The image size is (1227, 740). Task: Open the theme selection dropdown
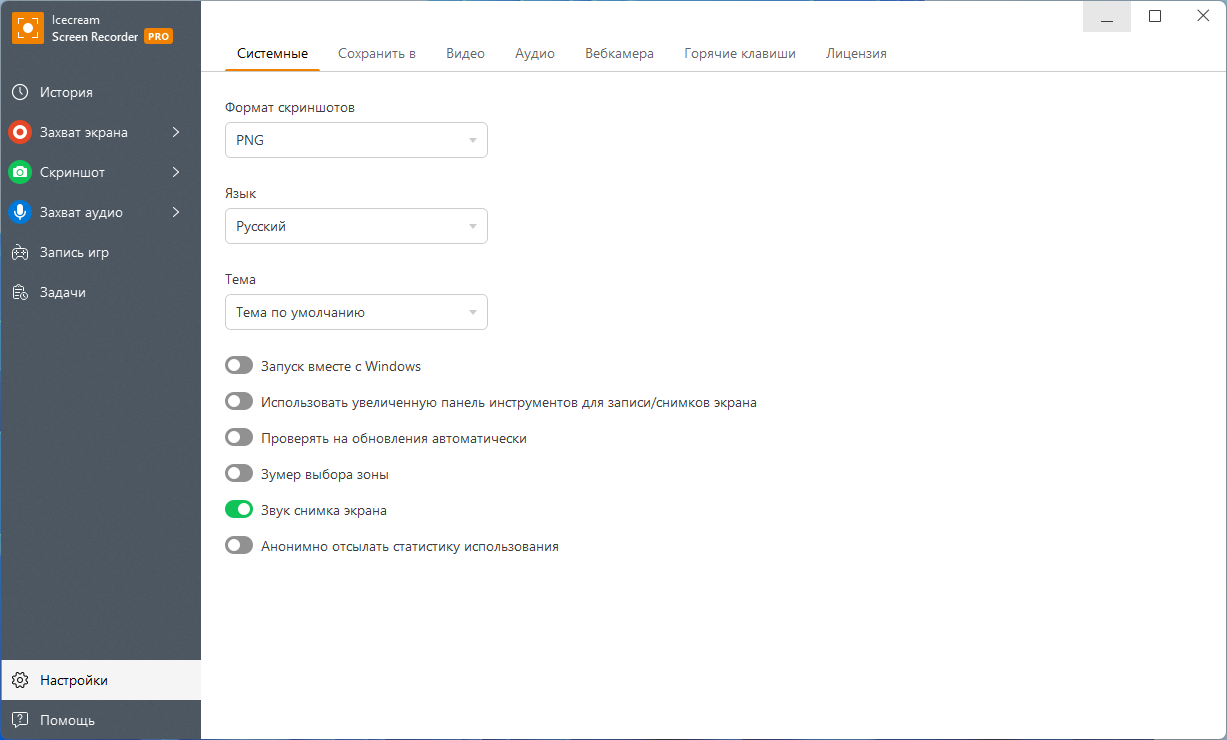pos(356,312)
